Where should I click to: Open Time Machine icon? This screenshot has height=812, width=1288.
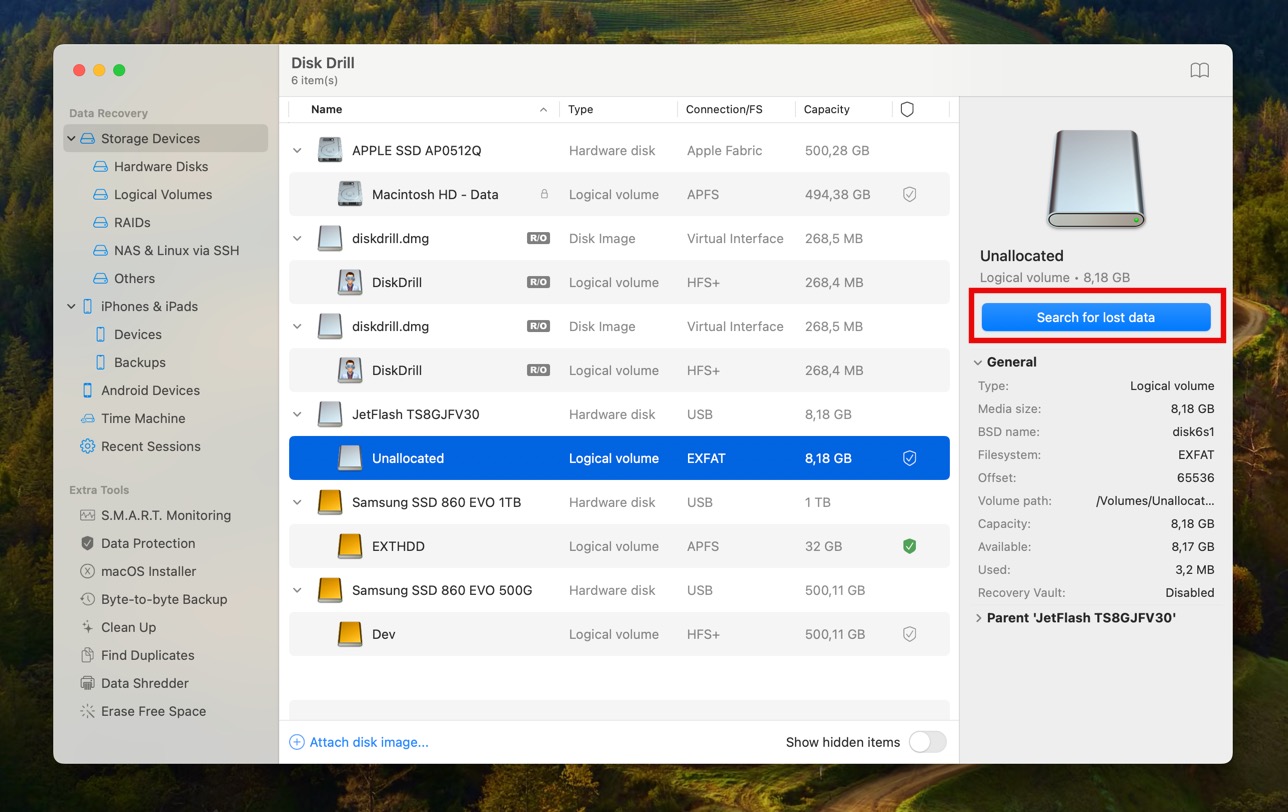tap(87, 418)
